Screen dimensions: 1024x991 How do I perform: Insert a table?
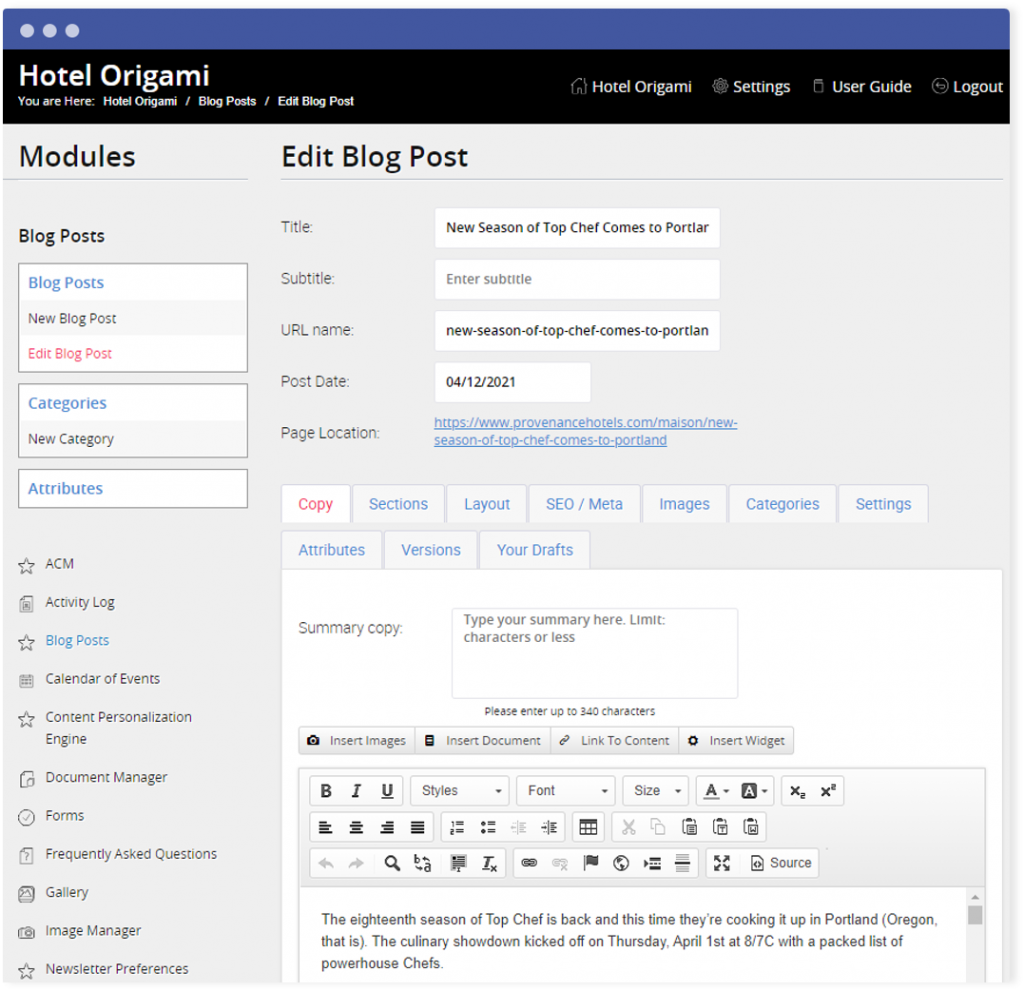[588, 828]
